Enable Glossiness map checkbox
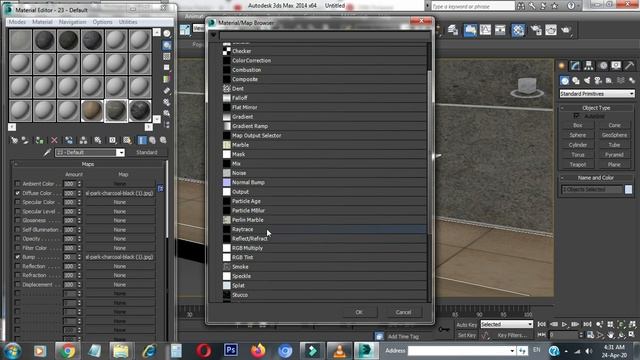640x360 pixels. [x=18, y=220]
